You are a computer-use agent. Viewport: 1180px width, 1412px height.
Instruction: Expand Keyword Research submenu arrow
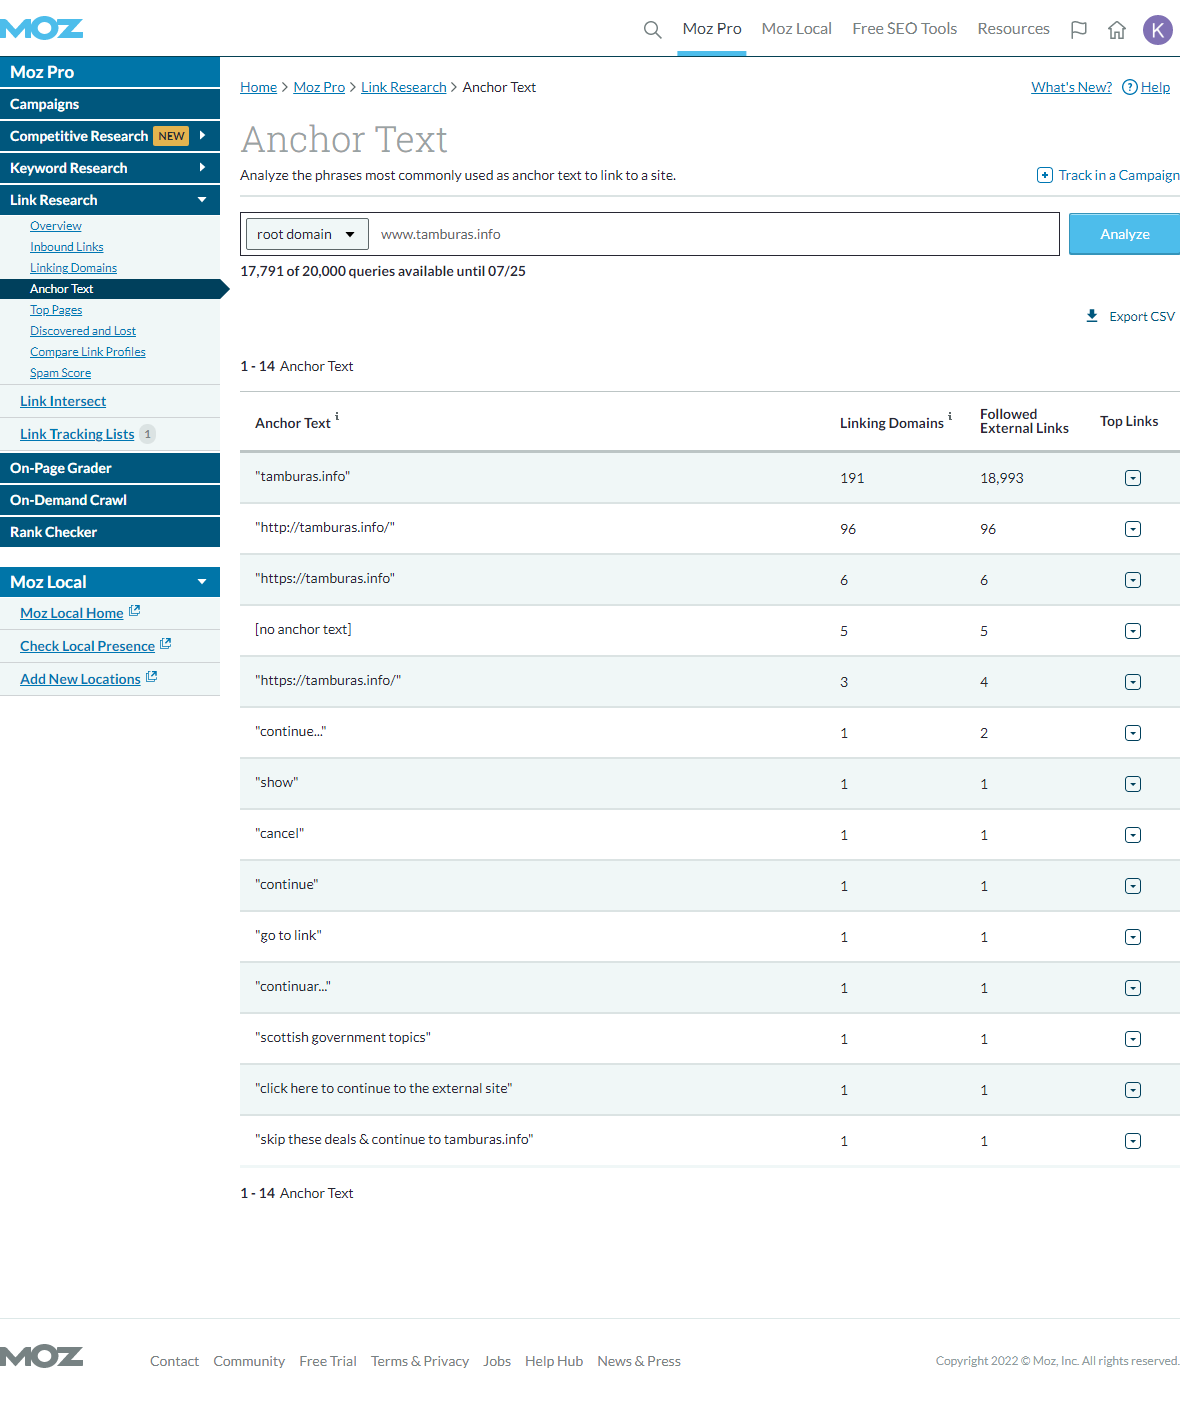pyautogui.click(x=202, y=167)
